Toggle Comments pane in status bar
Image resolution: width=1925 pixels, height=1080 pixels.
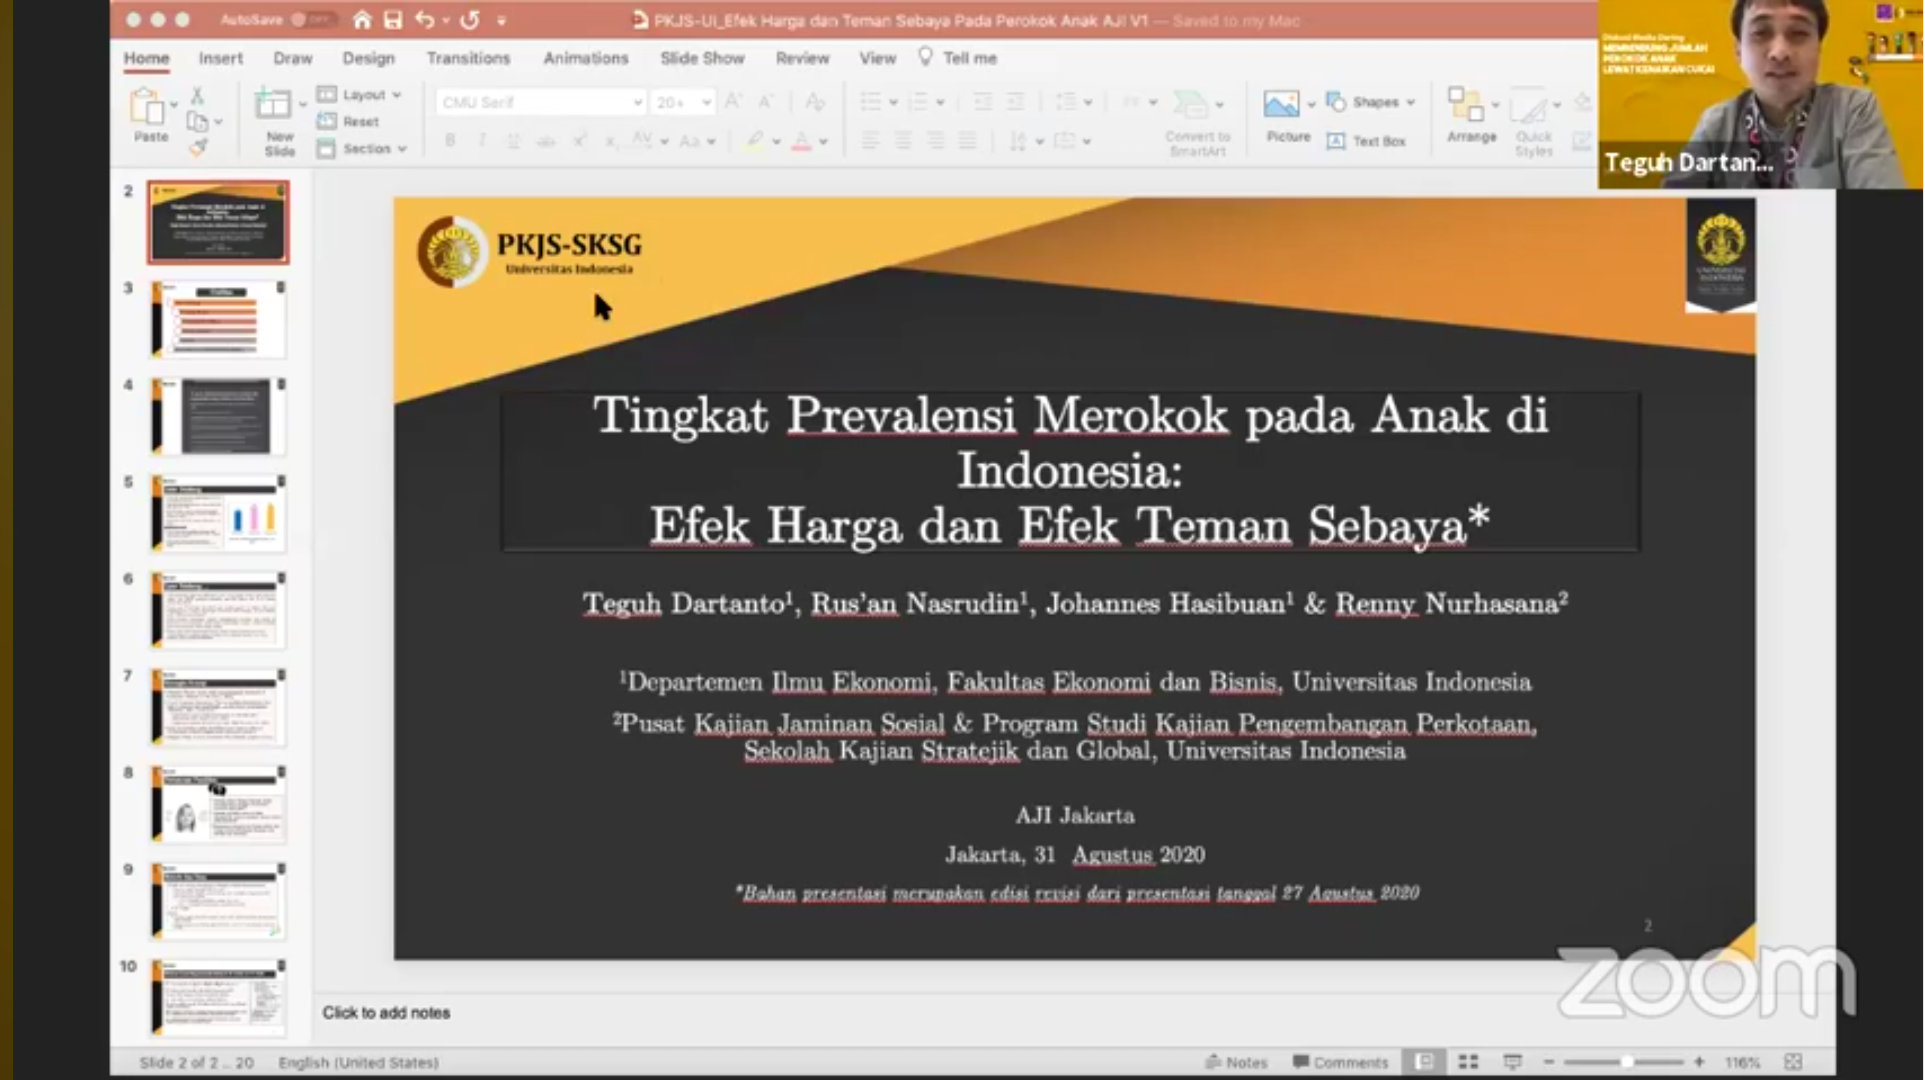point(1340,1062)
